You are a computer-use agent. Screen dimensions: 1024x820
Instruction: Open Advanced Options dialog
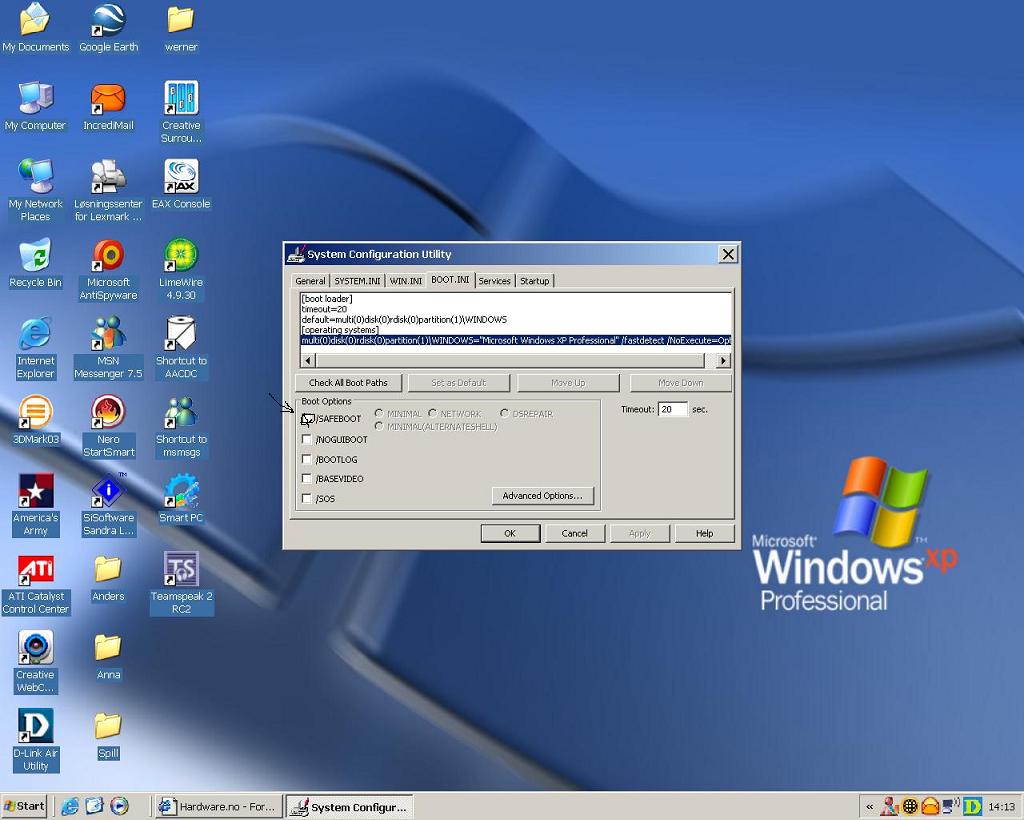coord(542,496)
